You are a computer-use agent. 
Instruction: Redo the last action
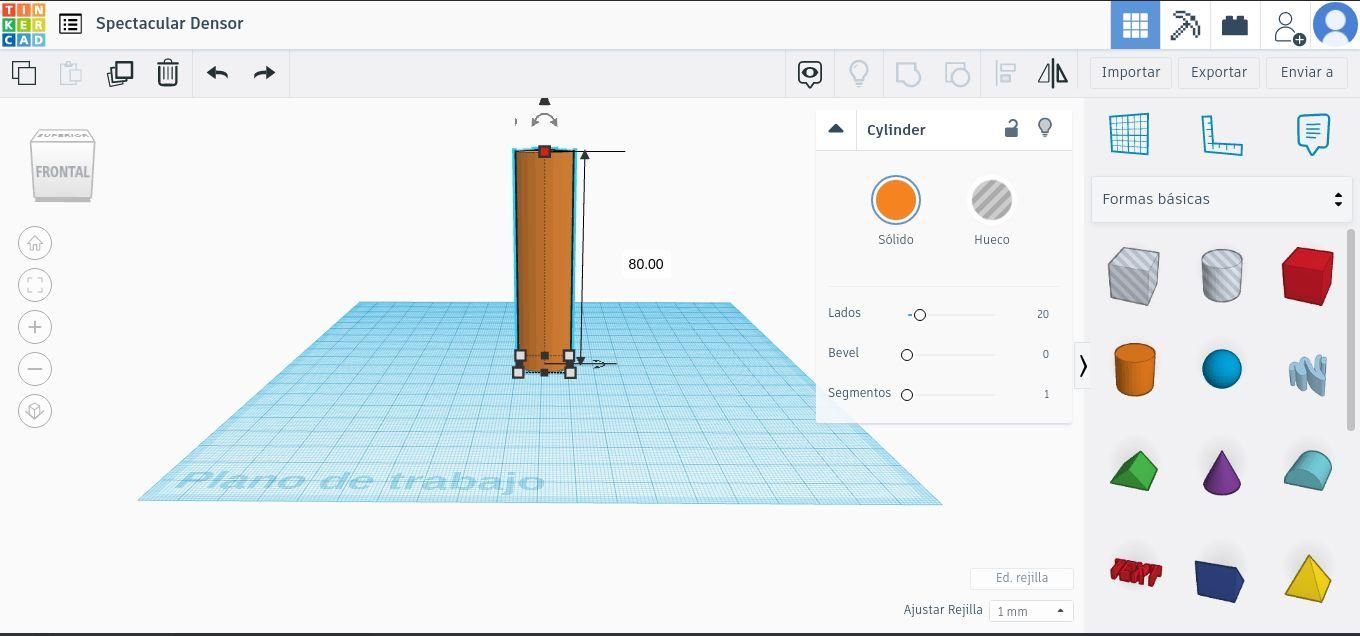coord(264,73)
